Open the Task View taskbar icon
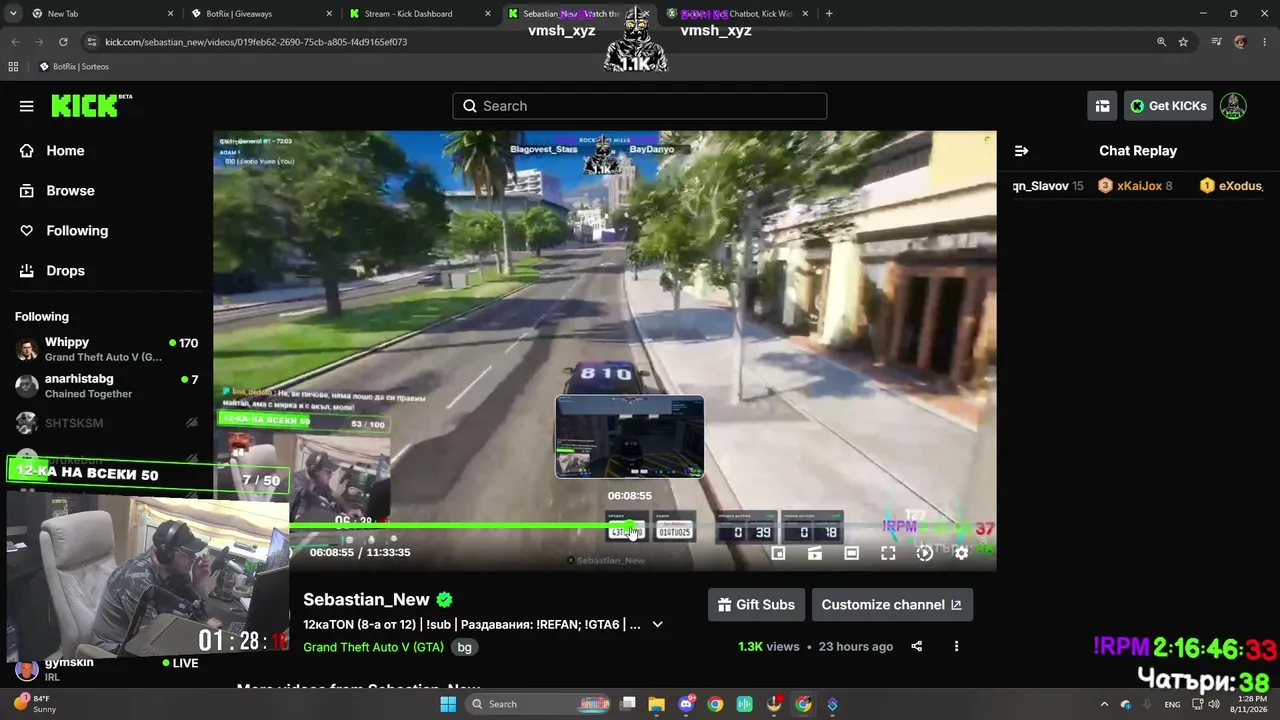 pyautogui.click(x=628, y=704)
